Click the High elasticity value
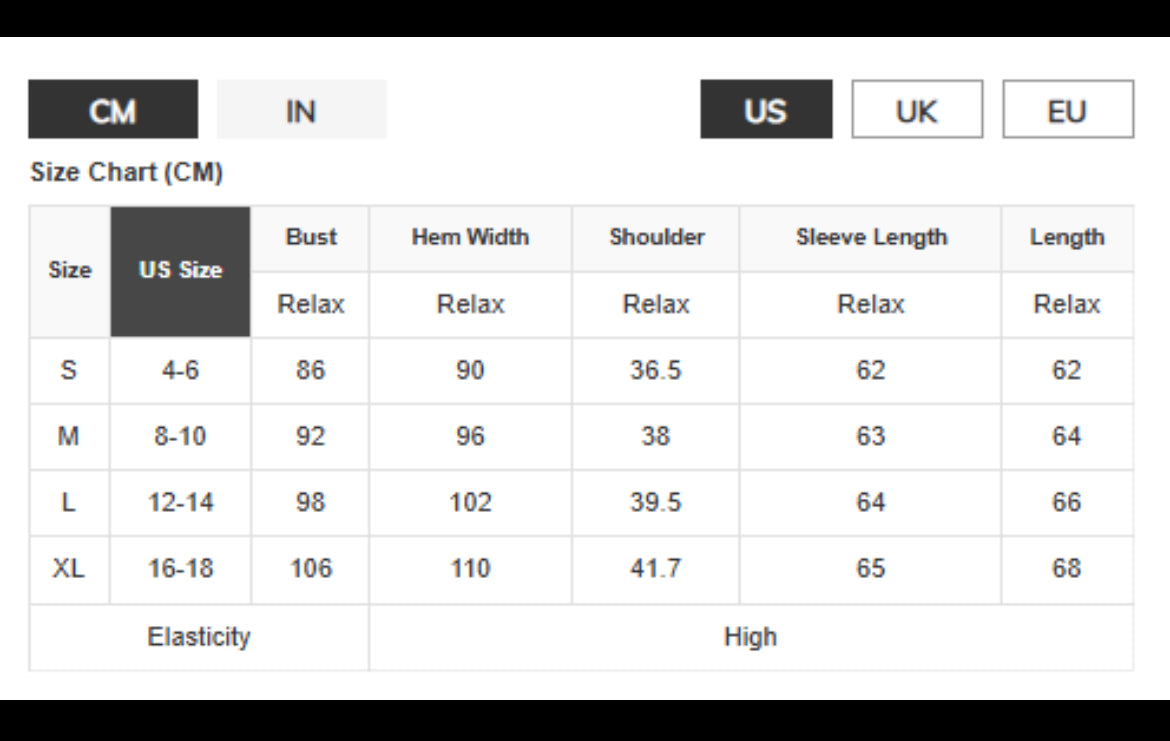Viewport: 1170px width, 741px height. [750, 637]
